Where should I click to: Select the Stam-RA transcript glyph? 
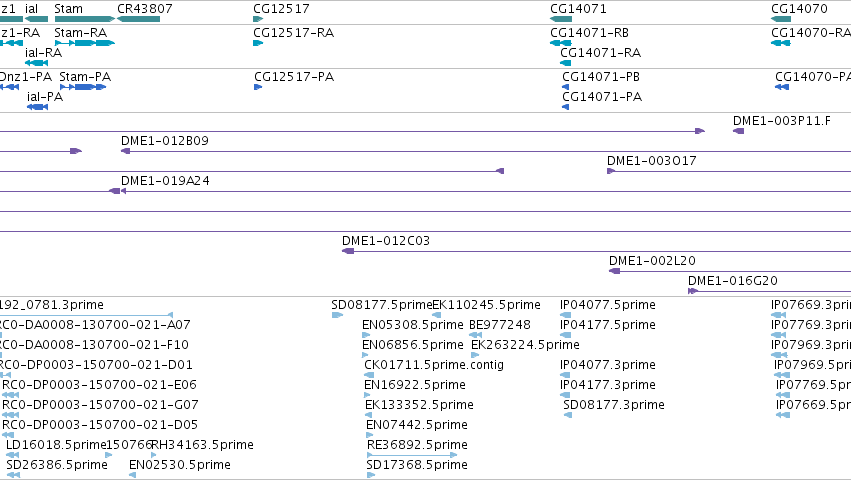85,43
